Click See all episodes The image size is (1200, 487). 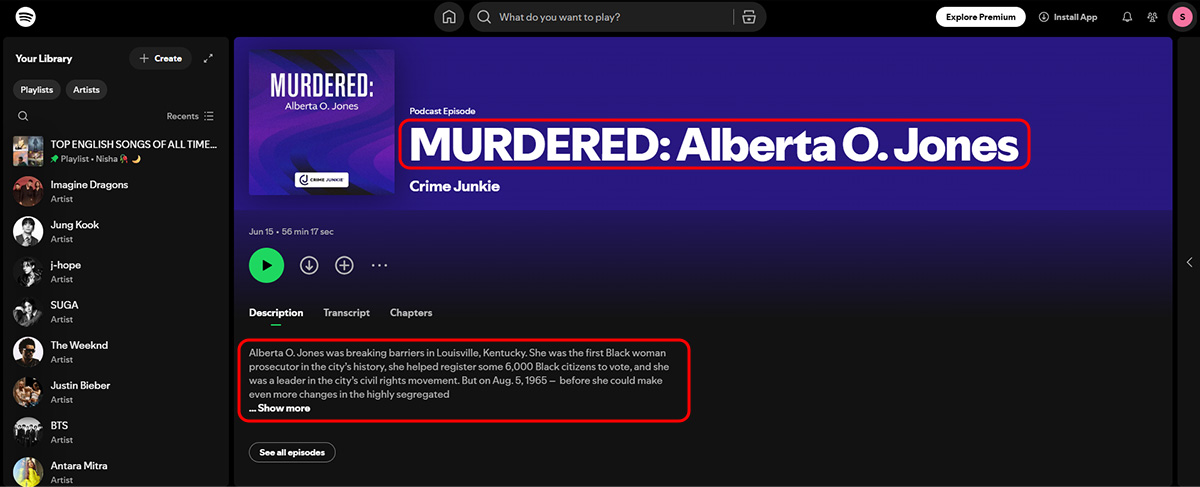coord(292,453)
